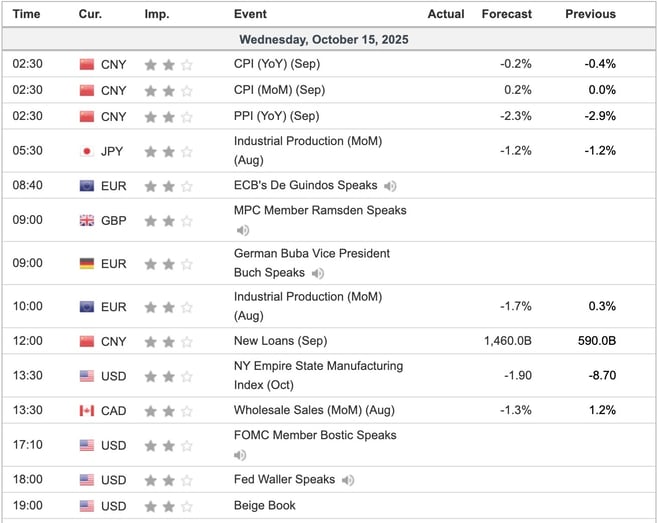Open the New Loans (Sep) event

(x=279, y=341)
